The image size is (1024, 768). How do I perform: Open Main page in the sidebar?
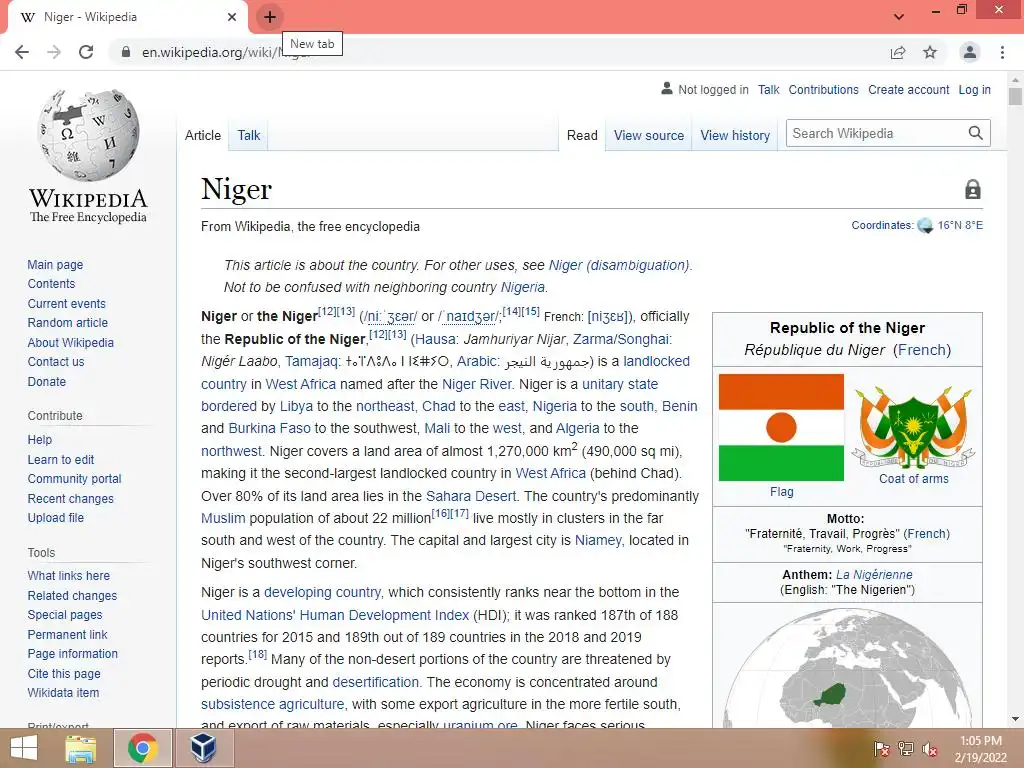pyautogui.click(x=56, y=264)
